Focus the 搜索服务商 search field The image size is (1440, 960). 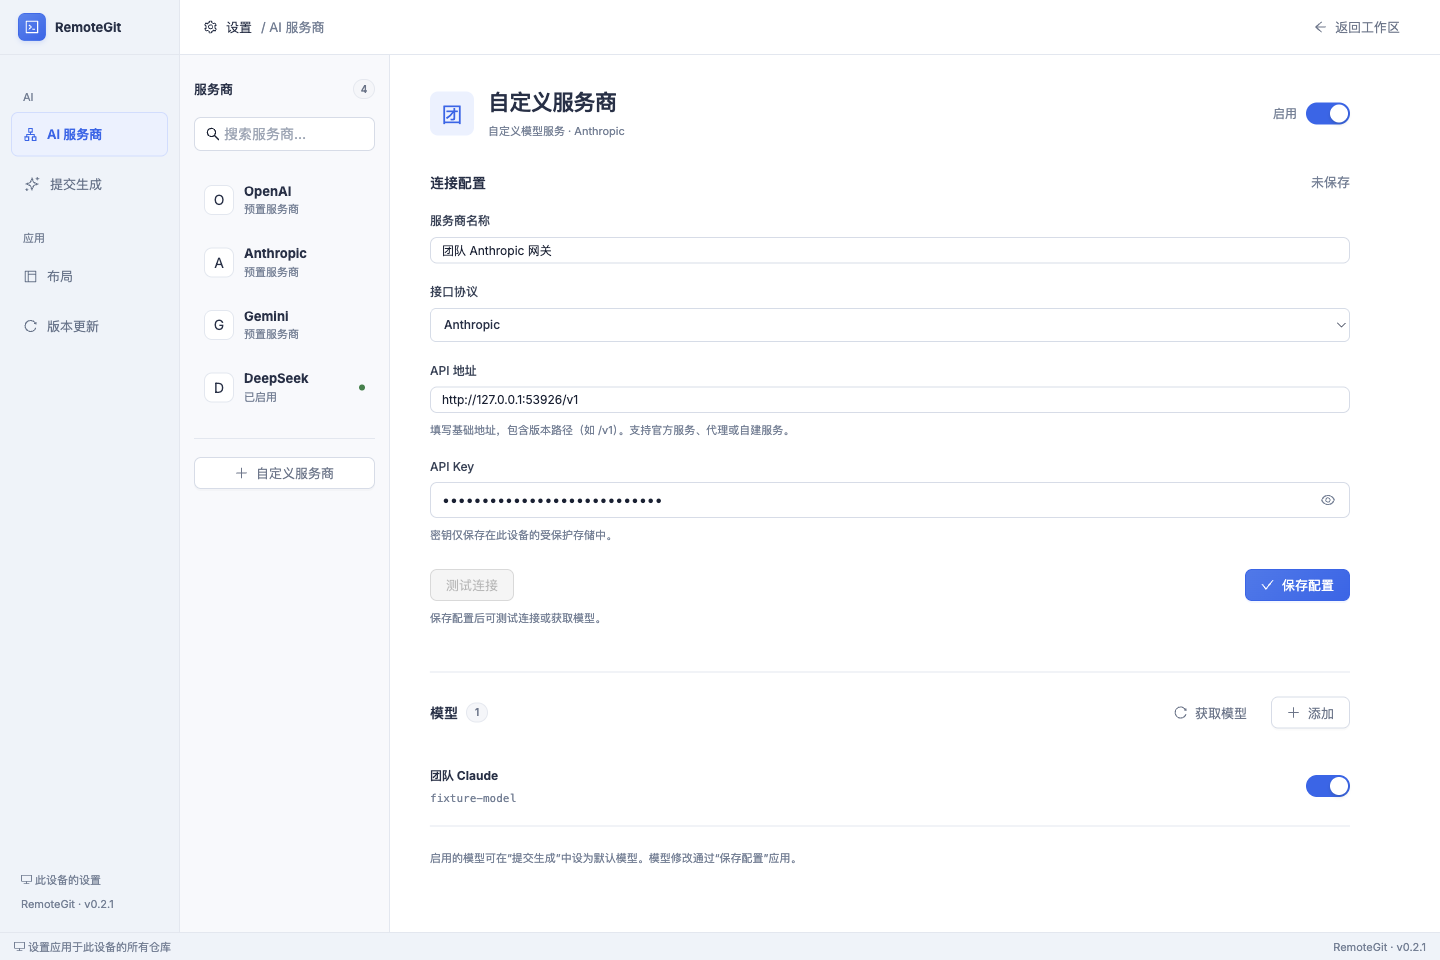[x=284, y=134]
